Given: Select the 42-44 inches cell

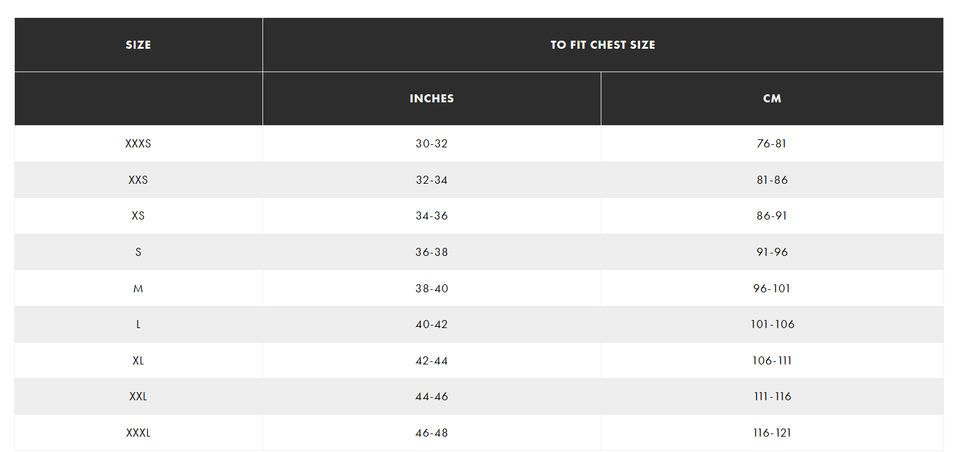Looking at the screenshot, I should pyautogui.click(x=431, y=360).
